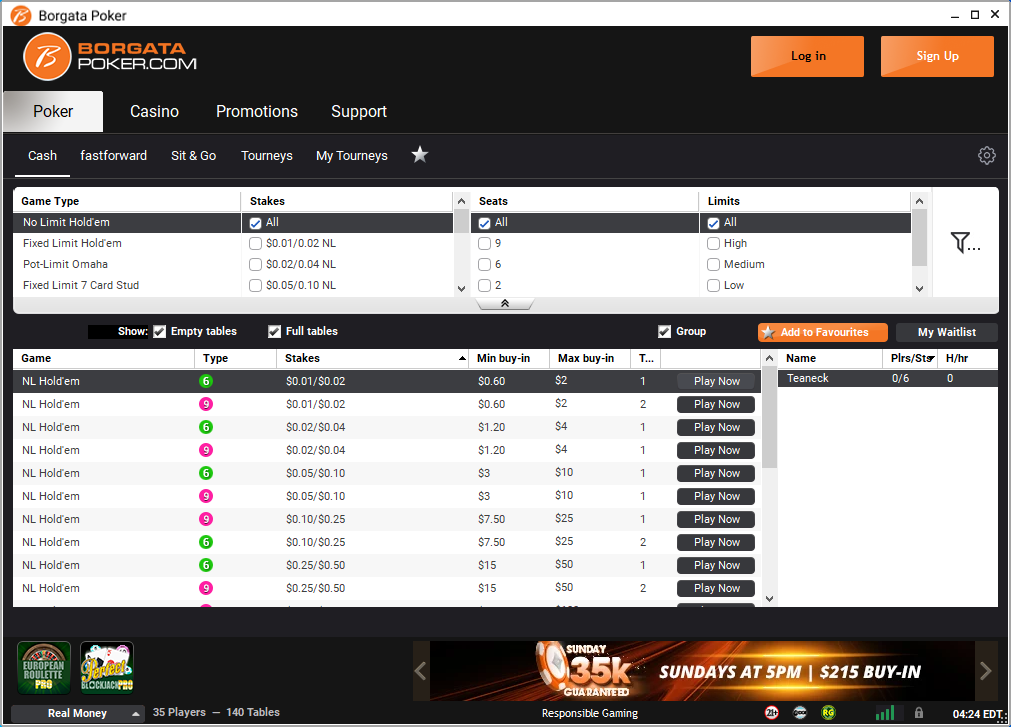Click 9-seat icon for $0.01/$0.02 table
The width and height of the screenshot is (1011, 727).
(x=206, y=404)
